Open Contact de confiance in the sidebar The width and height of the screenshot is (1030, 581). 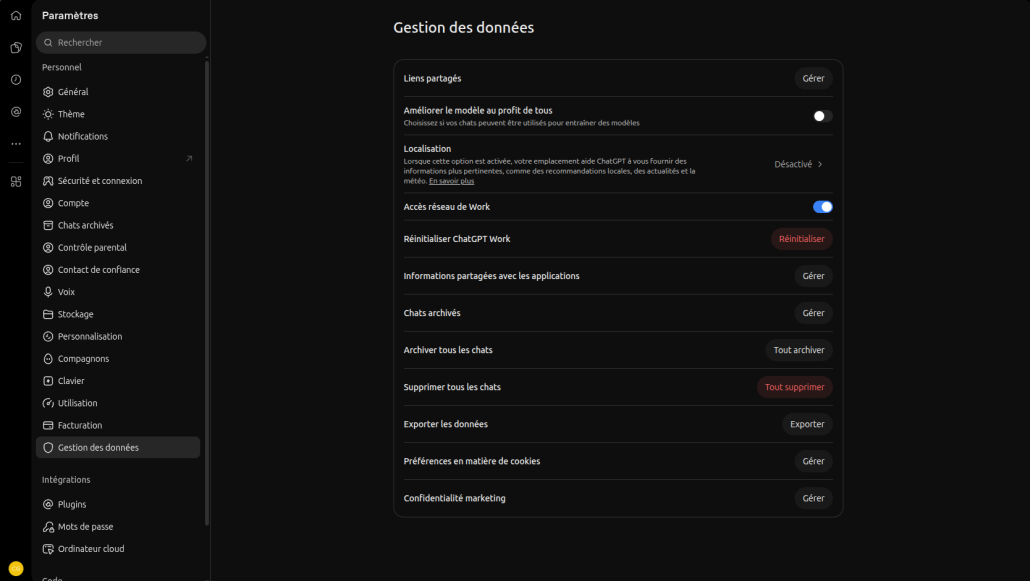(118, 270)
